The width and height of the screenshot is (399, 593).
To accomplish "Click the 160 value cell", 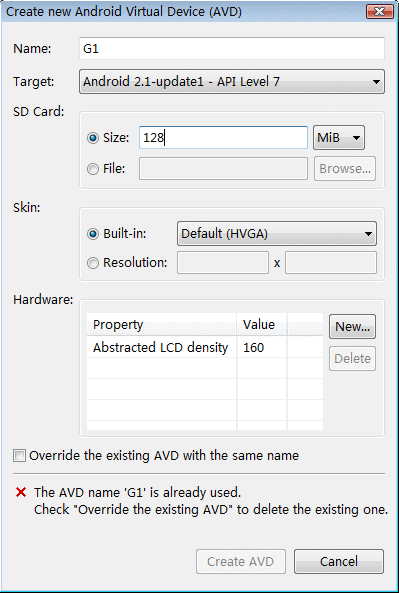I will click(x=262, y=347).
